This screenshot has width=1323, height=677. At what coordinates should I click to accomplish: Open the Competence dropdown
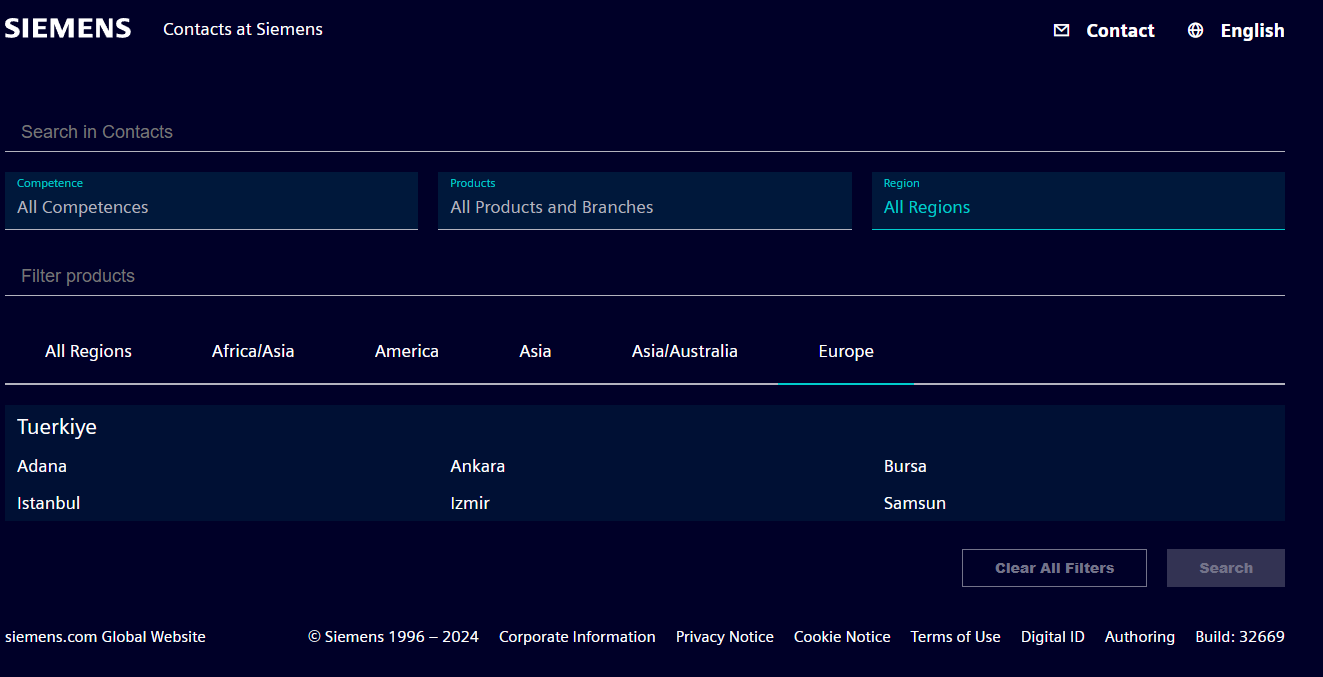click(x=211, y=201)
